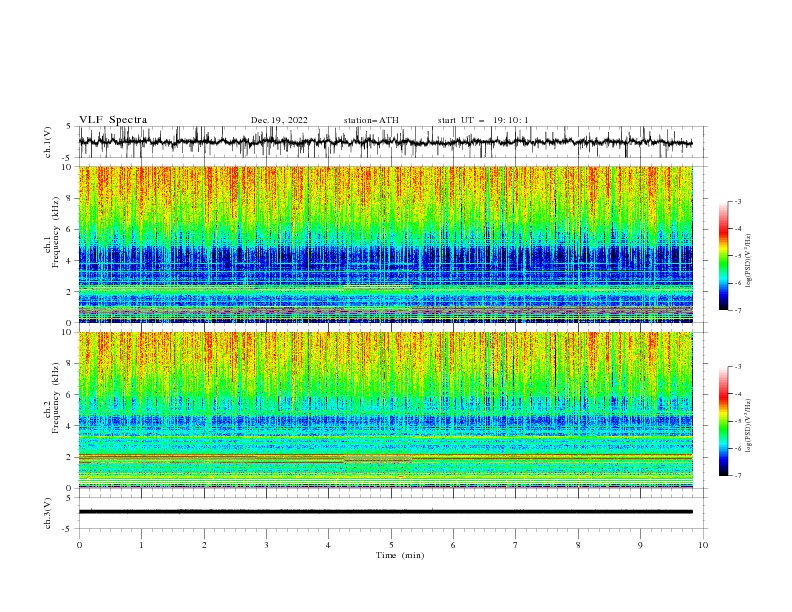The image size is (792, 612).
Task: Click the "10" kHz tick of ch.2 spectrogram
Action: coord(68,332)
